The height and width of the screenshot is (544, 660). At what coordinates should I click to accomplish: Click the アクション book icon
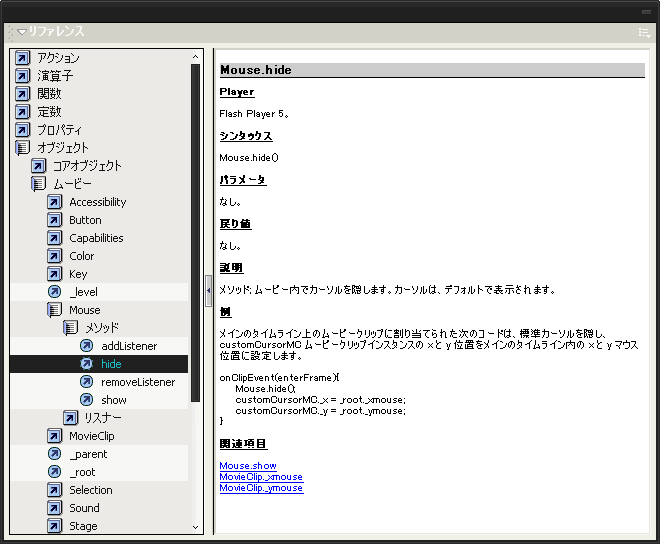coord(22,58)
